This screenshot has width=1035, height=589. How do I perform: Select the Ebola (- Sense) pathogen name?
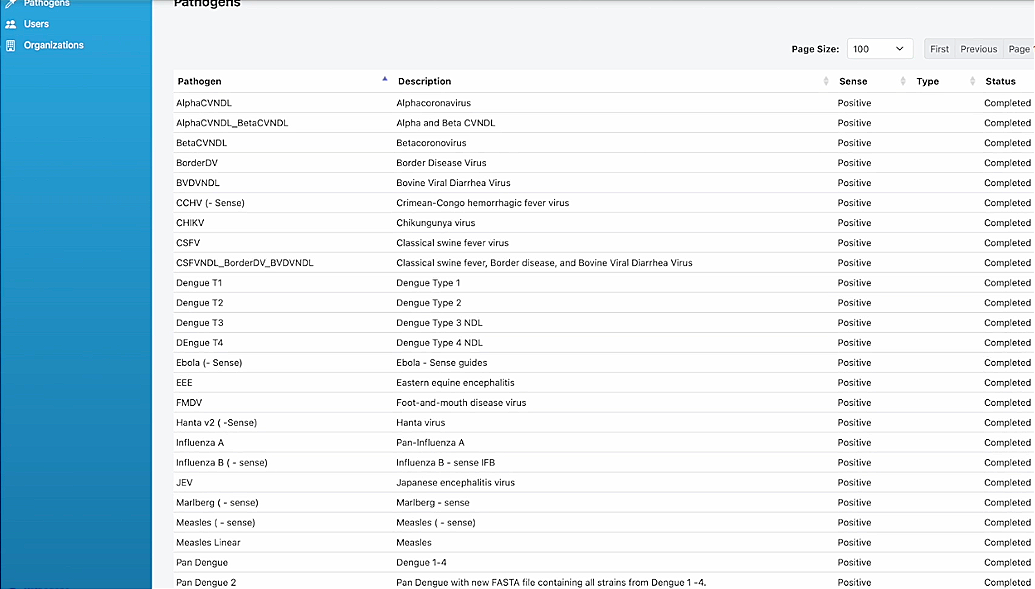[x=209, y=363]
